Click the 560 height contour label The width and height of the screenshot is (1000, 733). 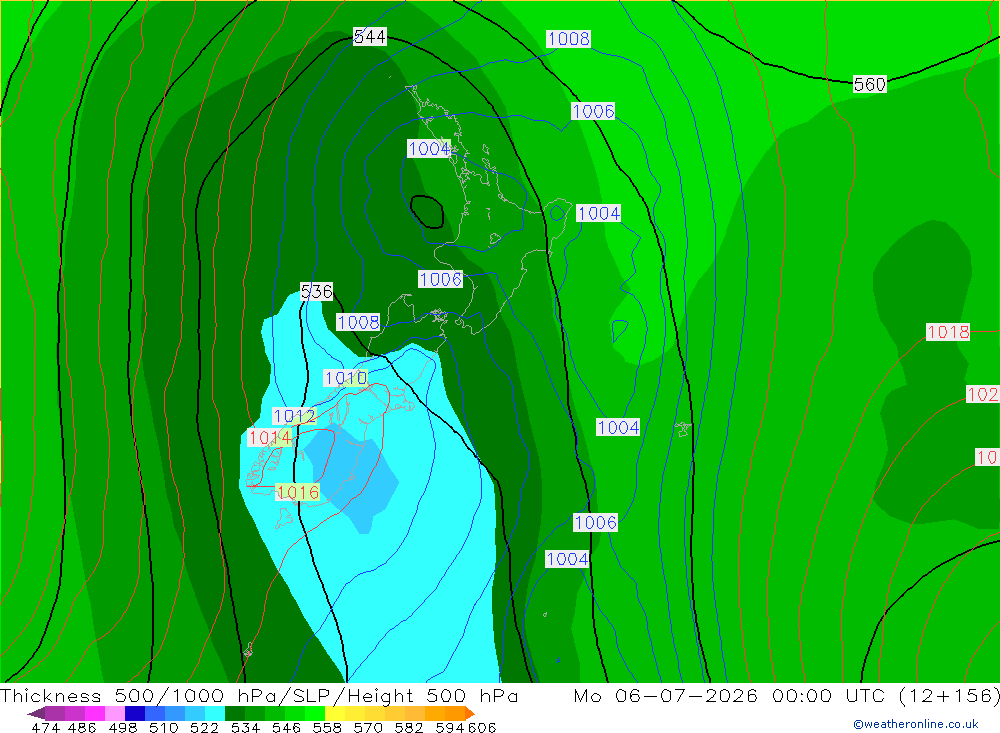870,84
